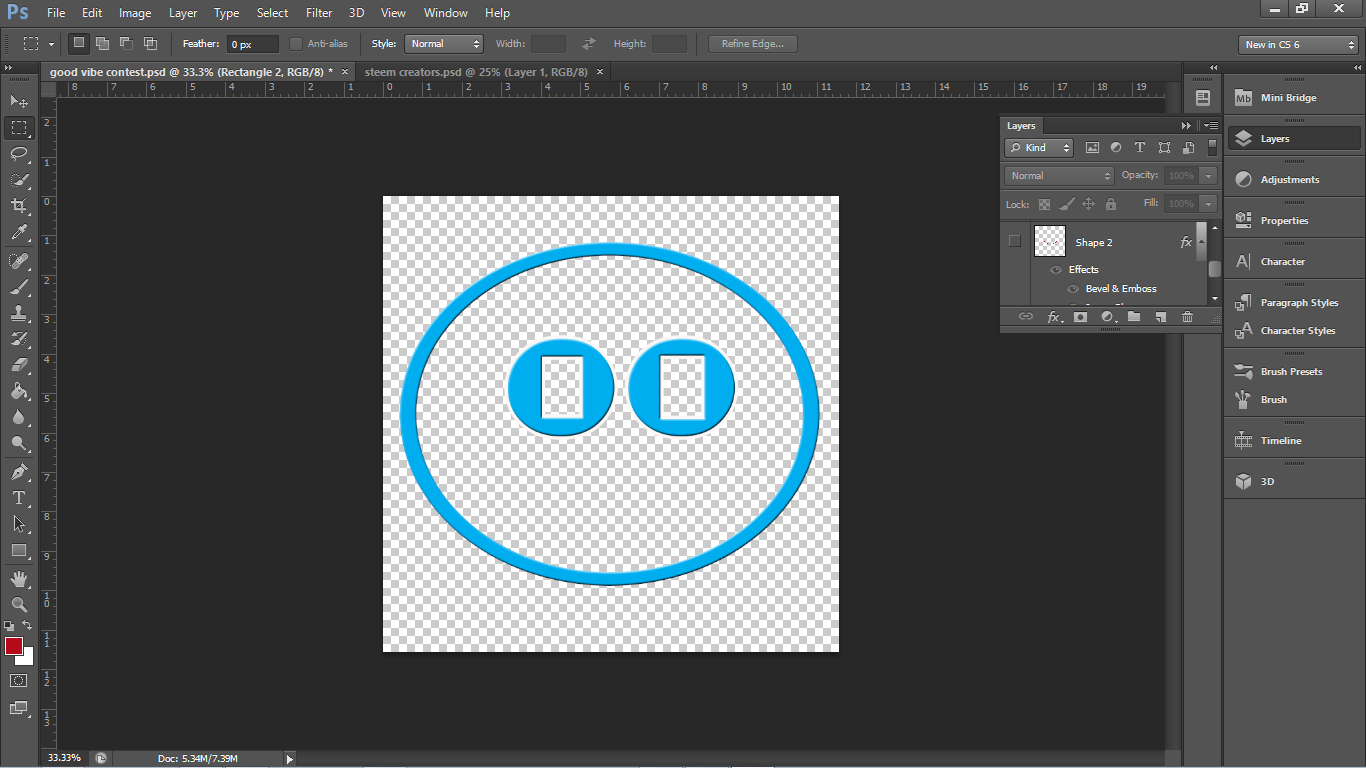Toggle filter for smart objects
This screenshot has height=768, width=1366.
click(1188, 148)
